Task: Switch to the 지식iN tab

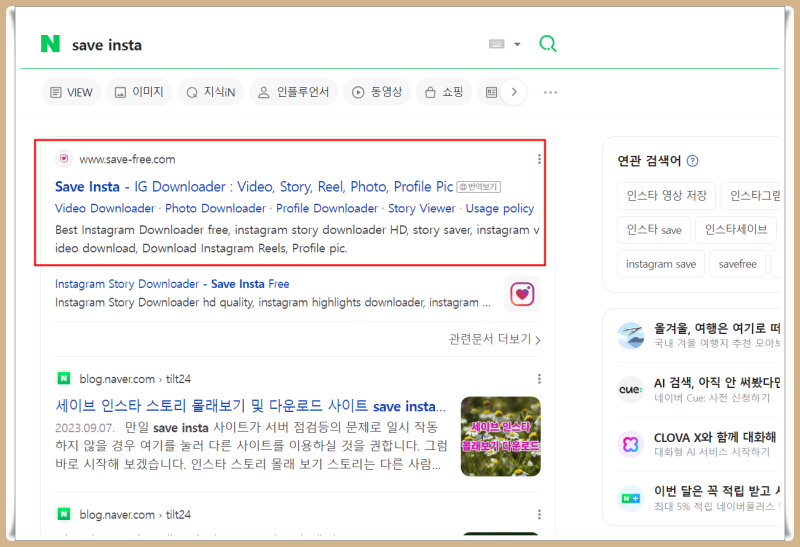Action: point(211,92)
